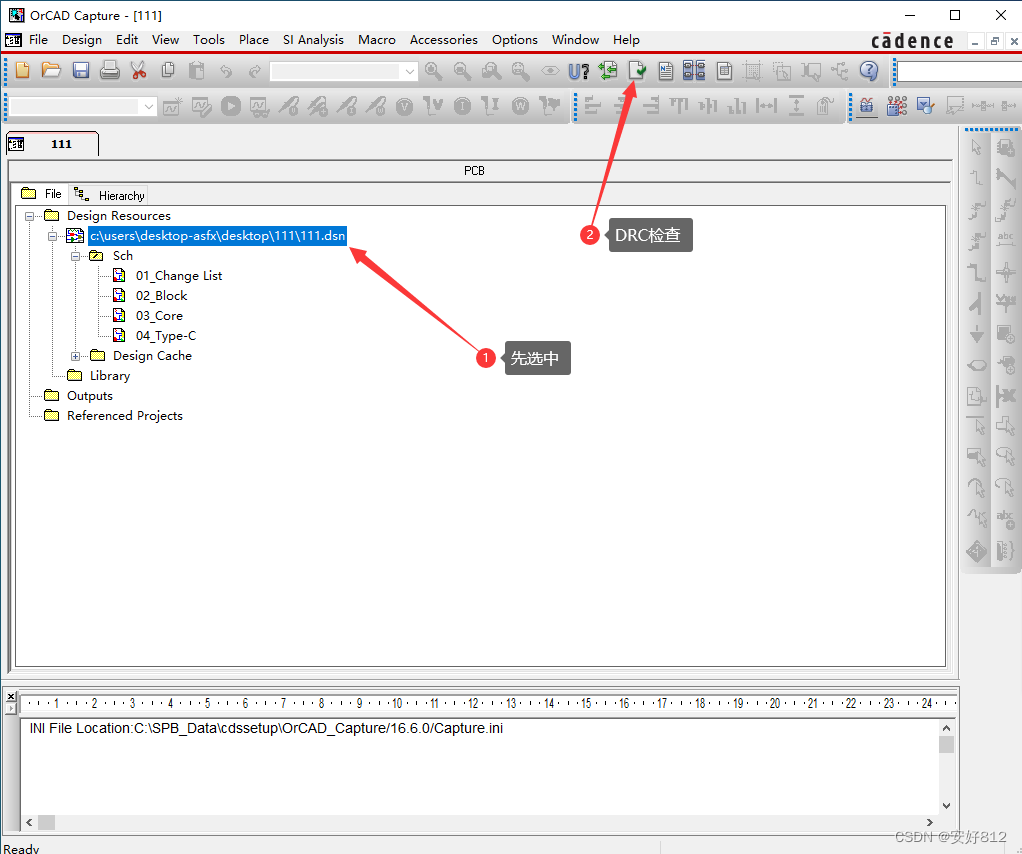Collapse the 111.dsn design node
The image size is (1022, 854).
coord(52,236)
